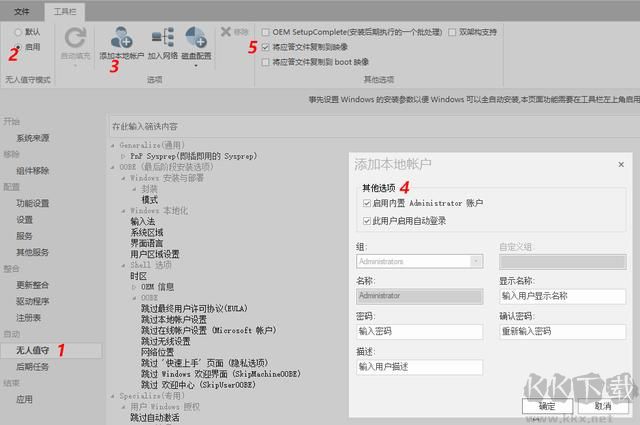
Task: Select 用户区域设置 tree item
Action: coord(155,254)
